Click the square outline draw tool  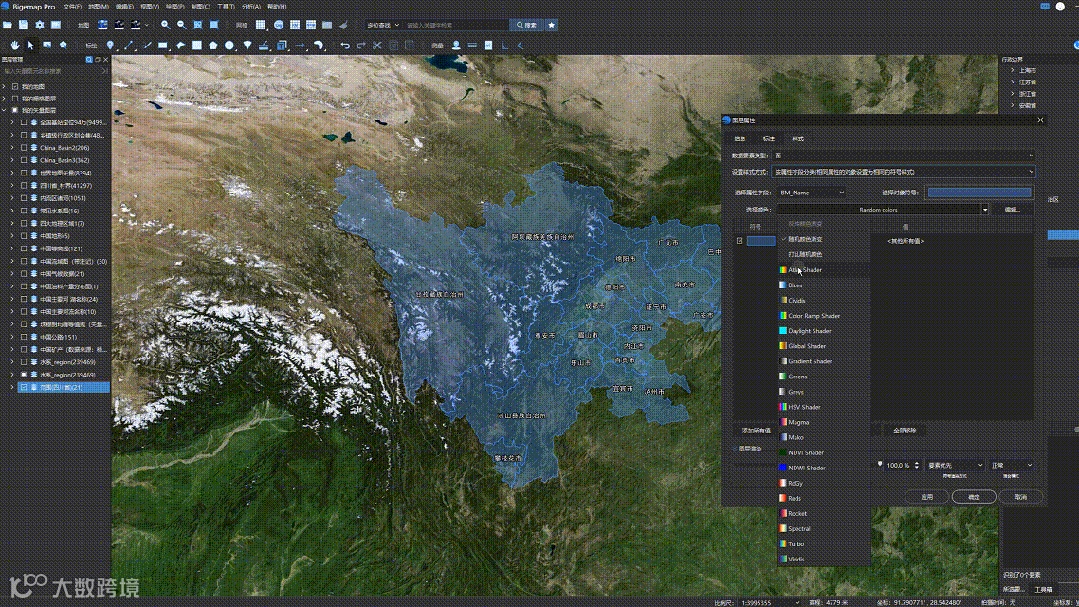tap(197, 45)
